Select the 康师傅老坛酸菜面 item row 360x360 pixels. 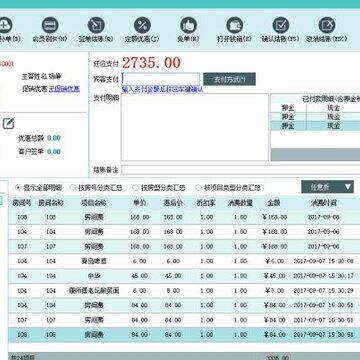(184, 291)
